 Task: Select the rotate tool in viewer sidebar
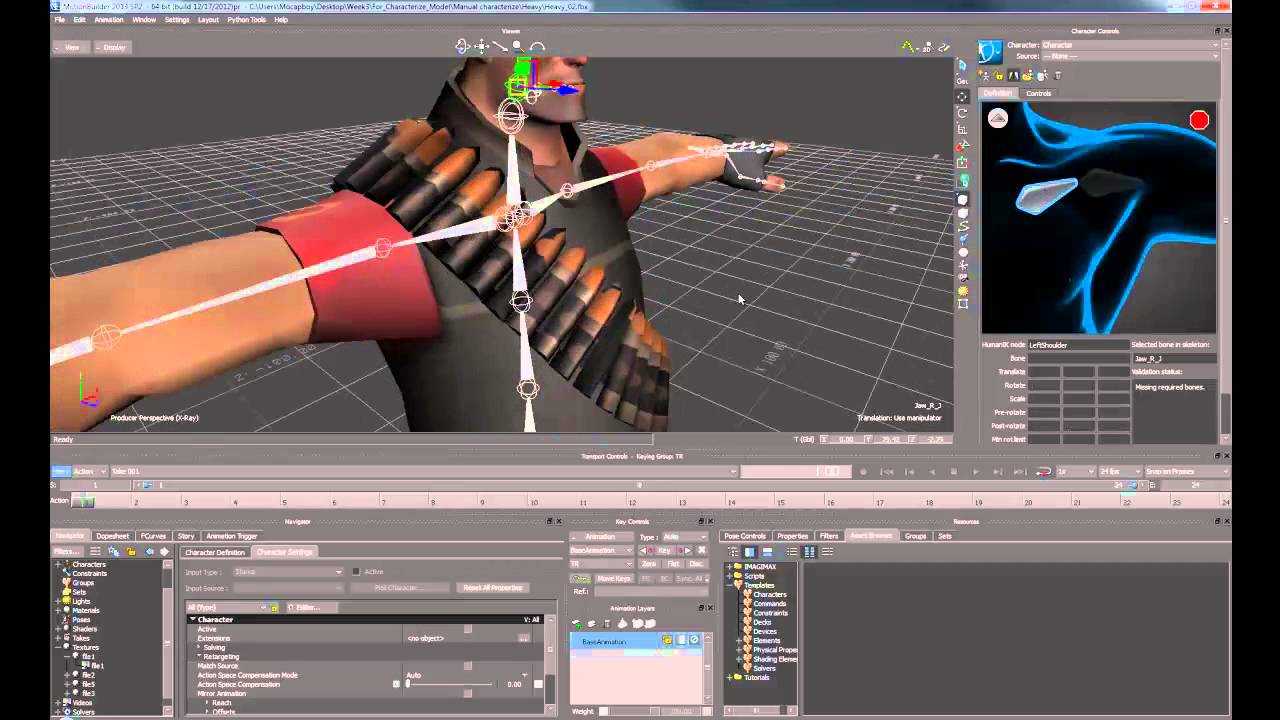click(963, 112)
